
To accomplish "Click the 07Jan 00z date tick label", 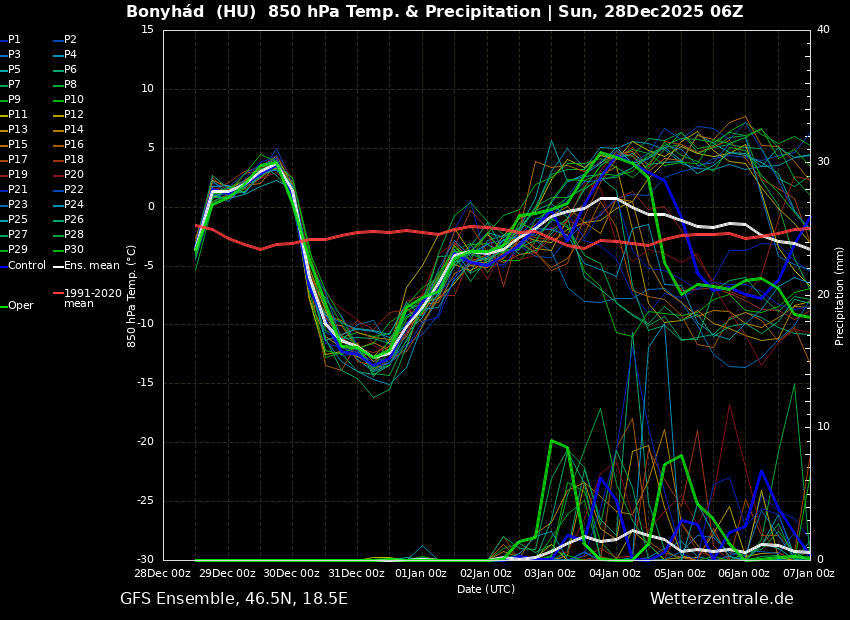I will pos(808,574).
